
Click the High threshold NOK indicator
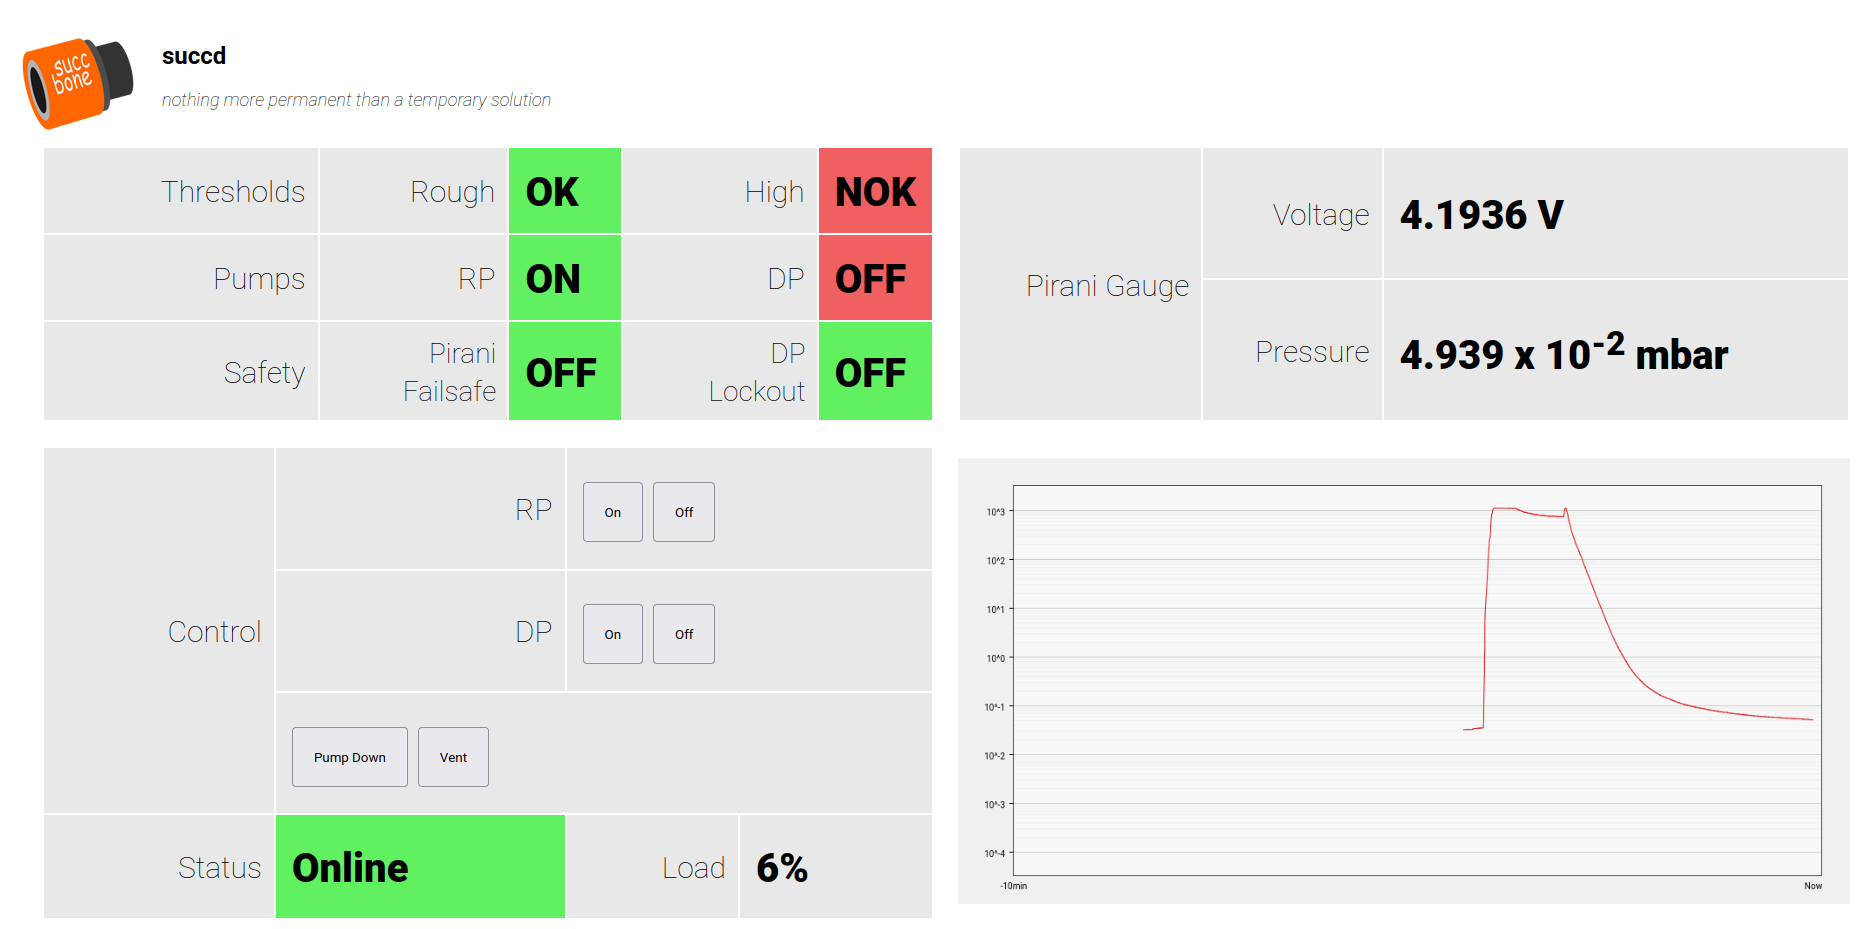tap(875, 191)
